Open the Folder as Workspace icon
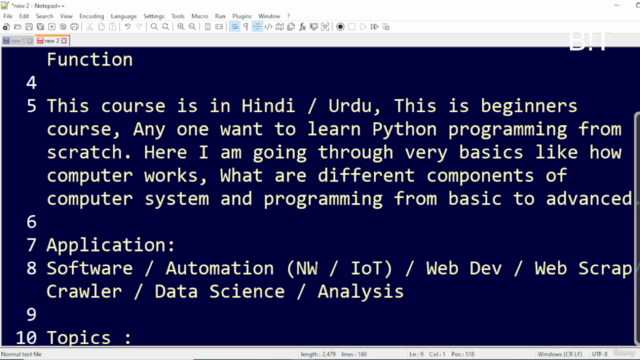Image resolution: width=640 pixels, height=360 pixels. pos(314,27)
